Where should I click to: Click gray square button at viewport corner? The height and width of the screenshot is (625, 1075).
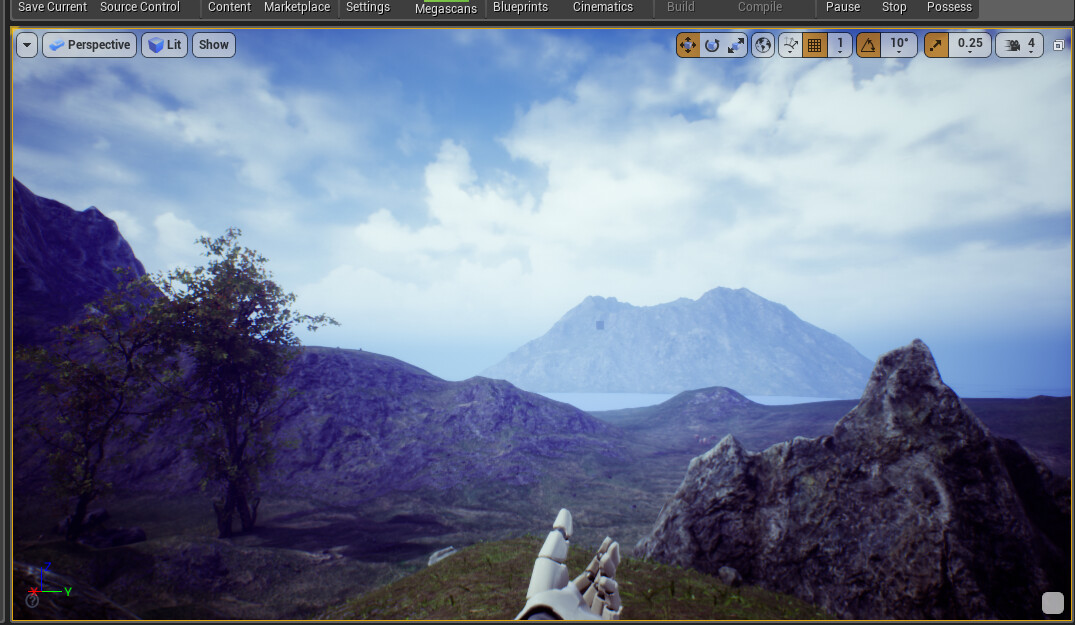[x=1052, y=602]
